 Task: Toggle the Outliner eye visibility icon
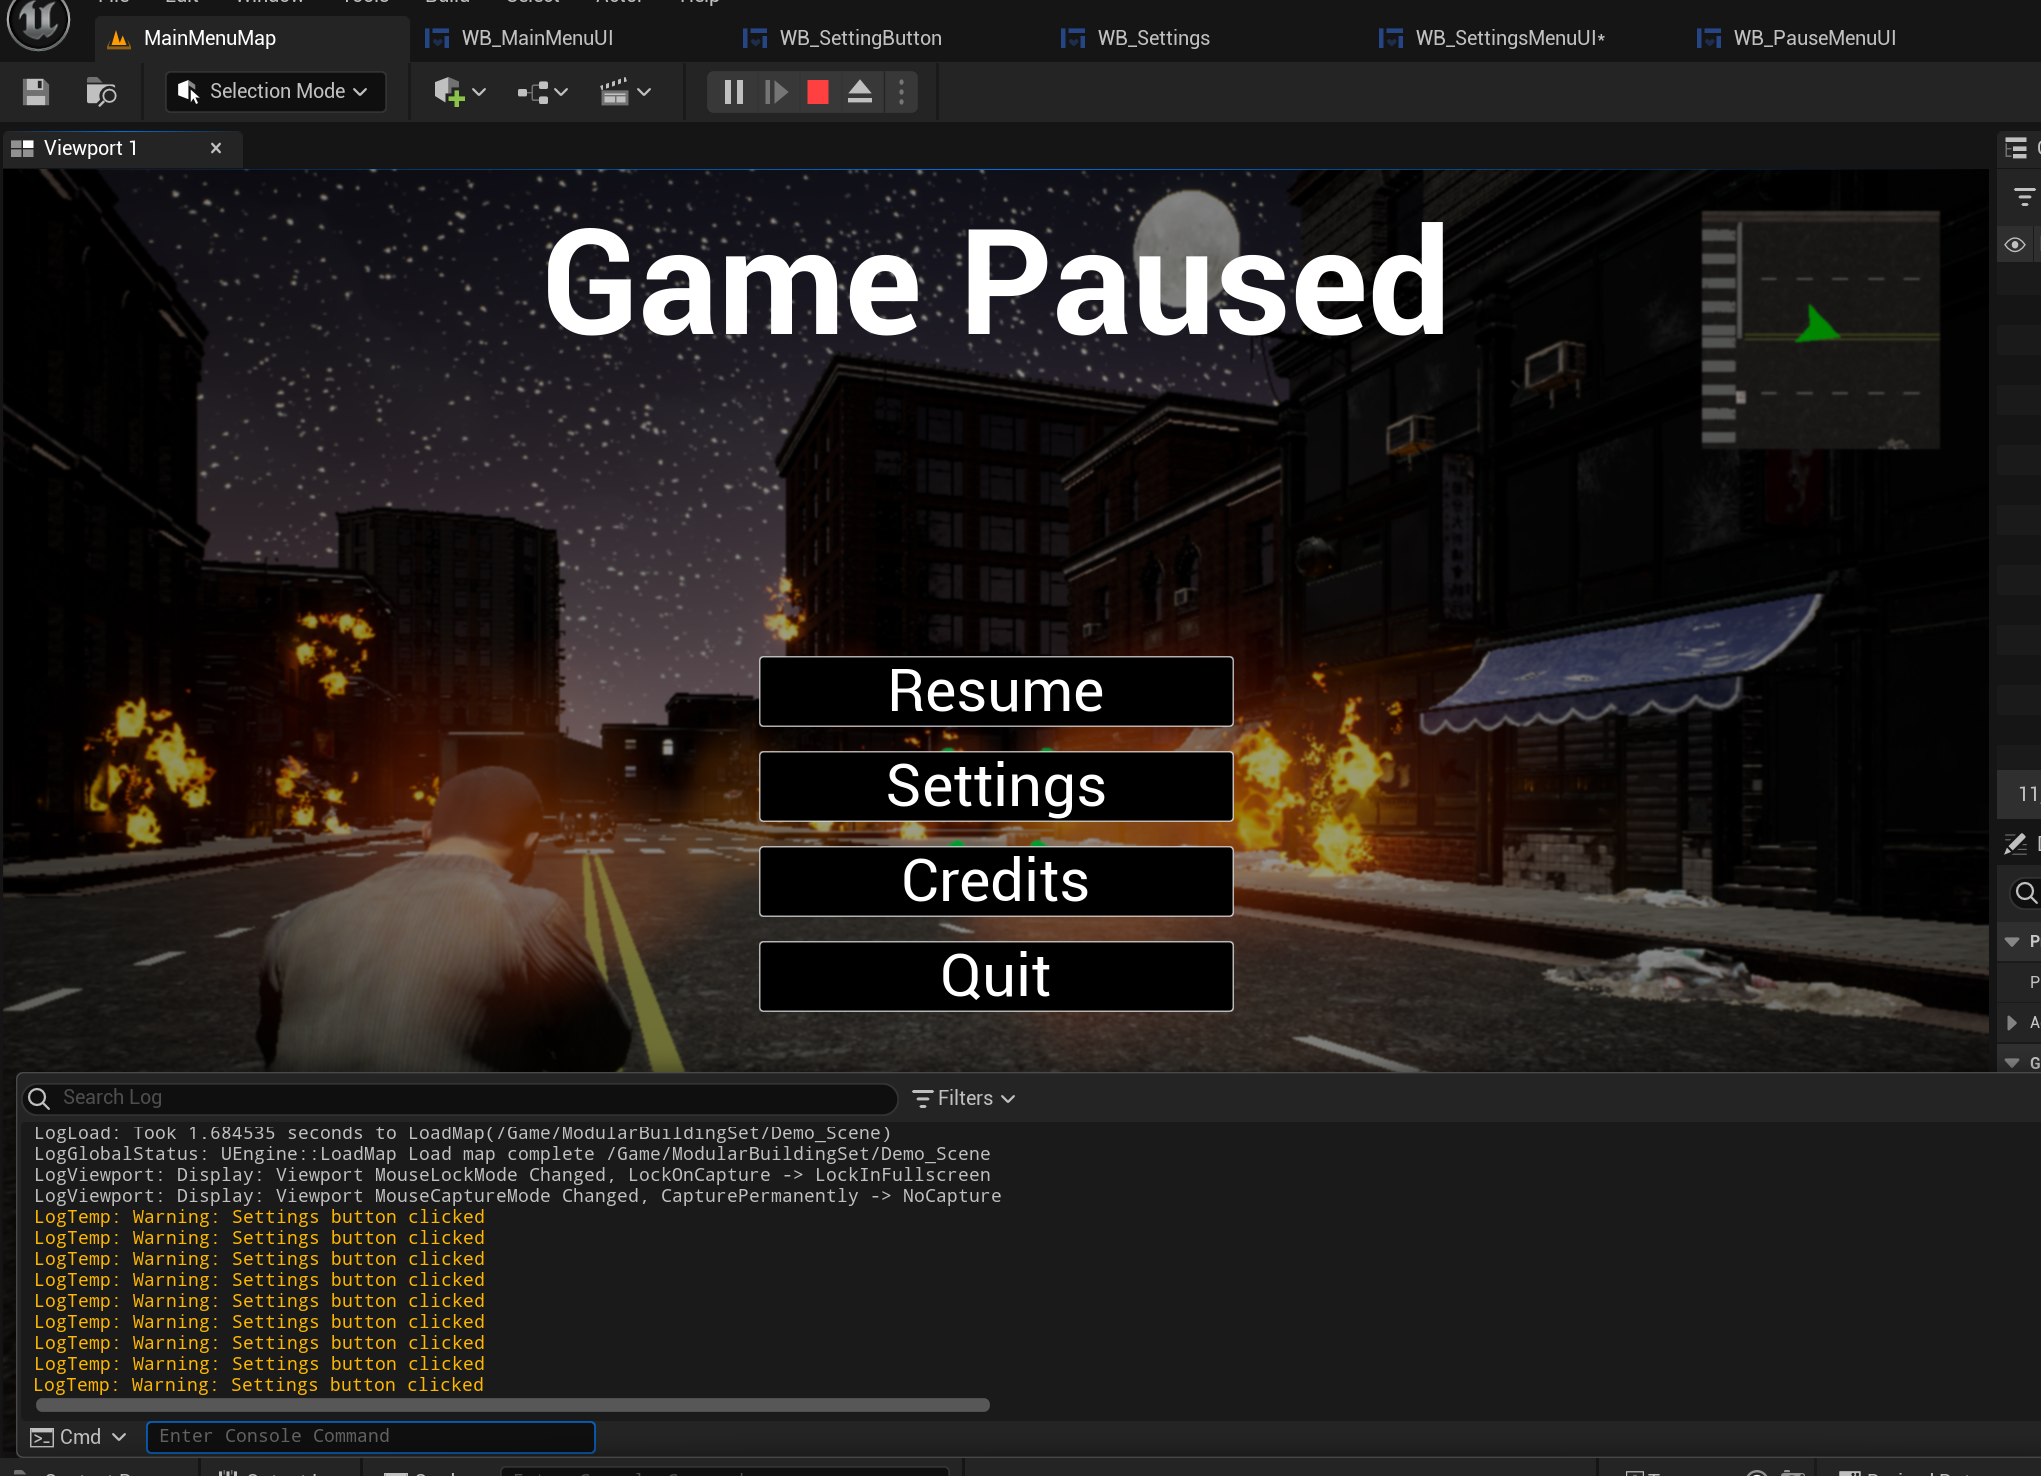[x=2015, y=244]
